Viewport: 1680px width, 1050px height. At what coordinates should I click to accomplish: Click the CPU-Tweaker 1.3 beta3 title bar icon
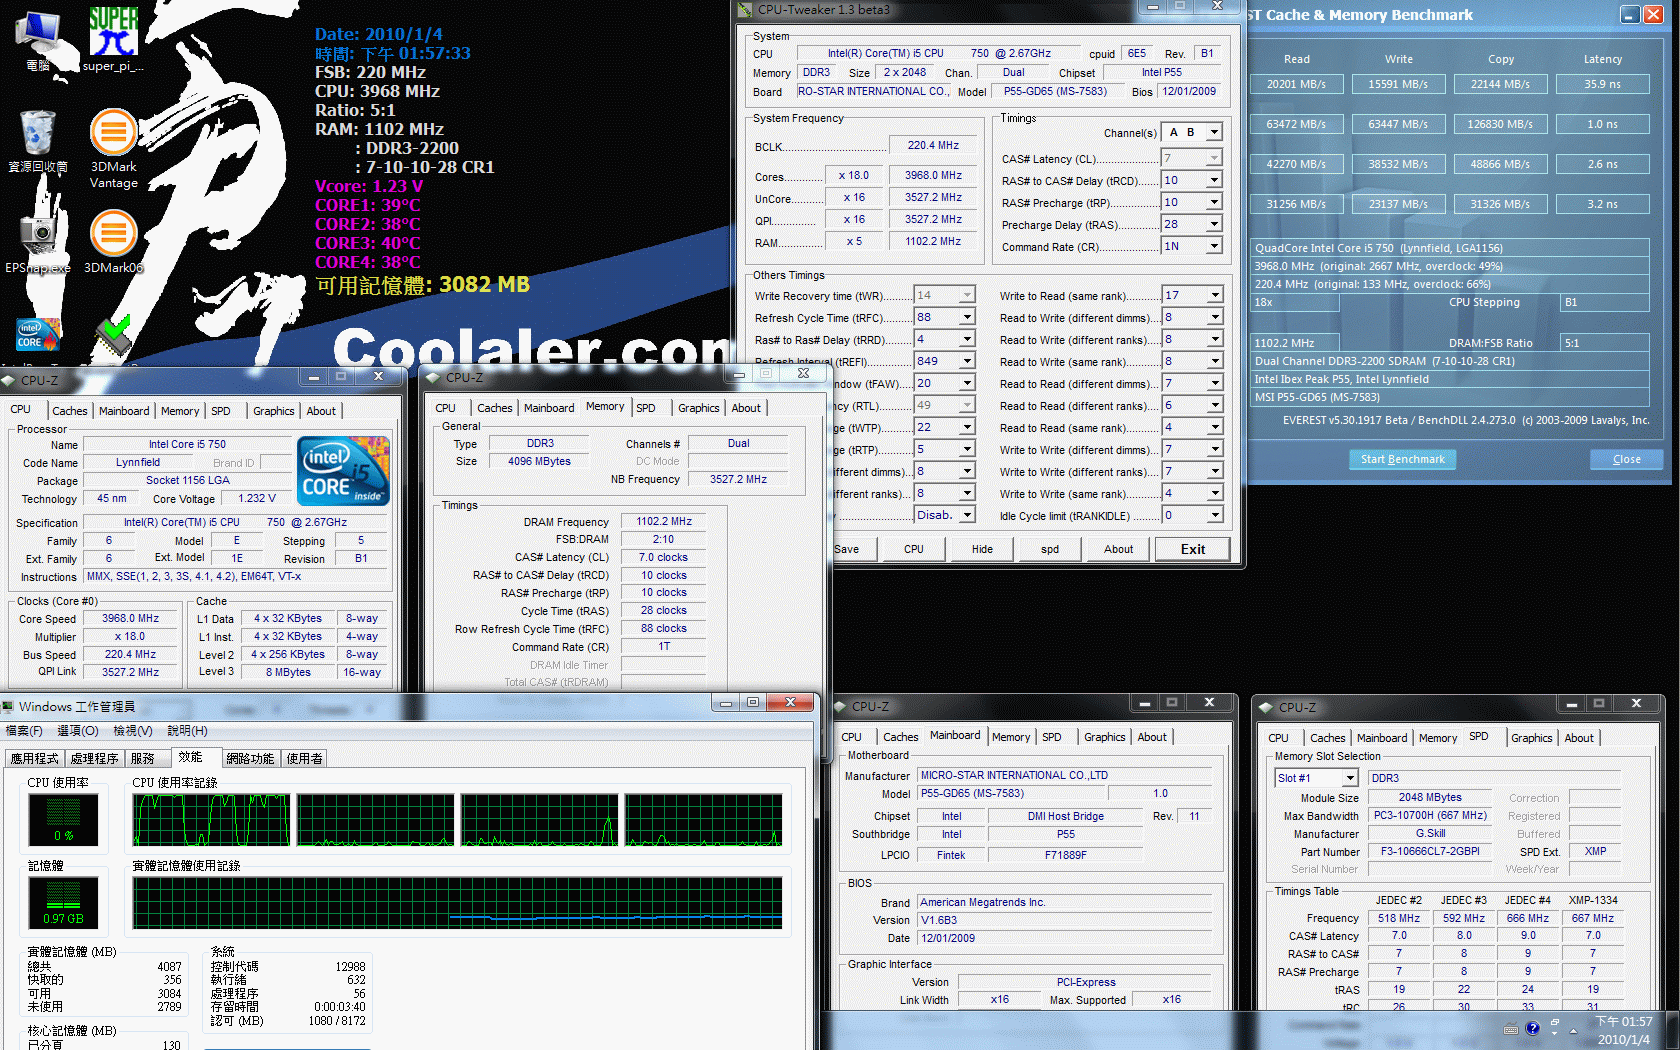click(x=745, y=10)
